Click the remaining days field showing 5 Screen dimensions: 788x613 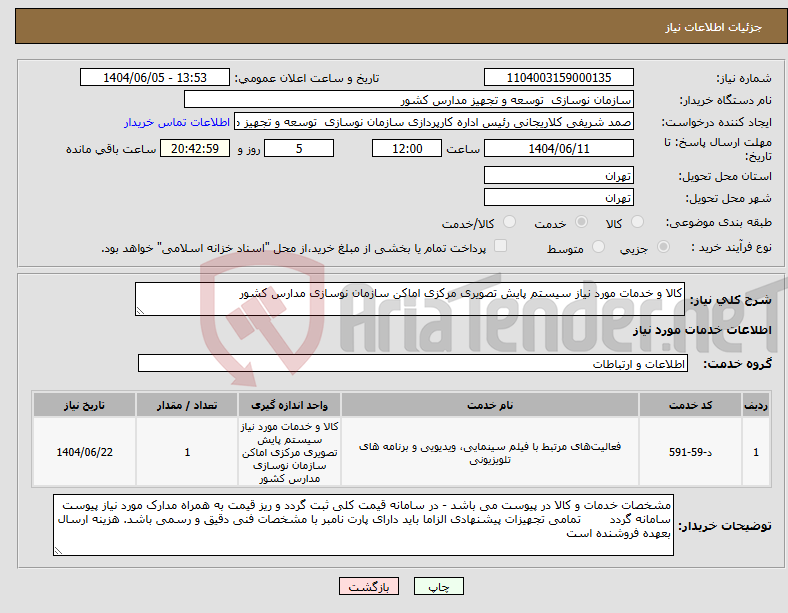click(x=299, y=148)
